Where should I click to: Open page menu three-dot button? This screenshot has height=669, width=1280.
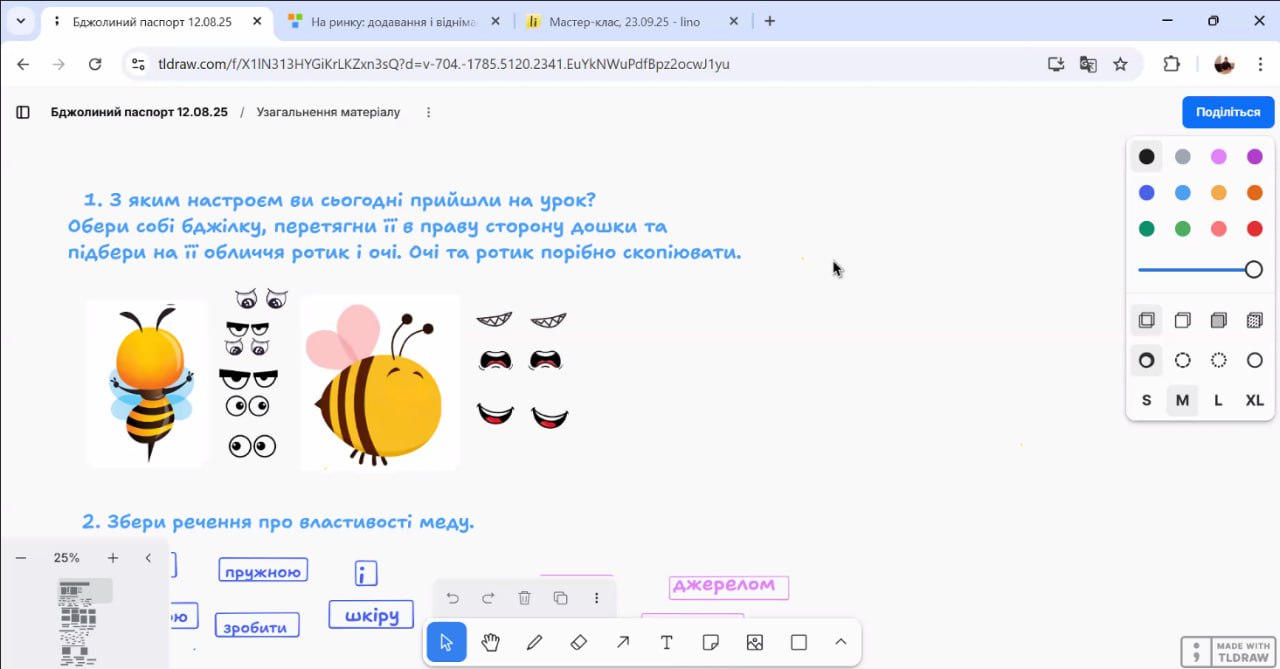pos(429,112)
